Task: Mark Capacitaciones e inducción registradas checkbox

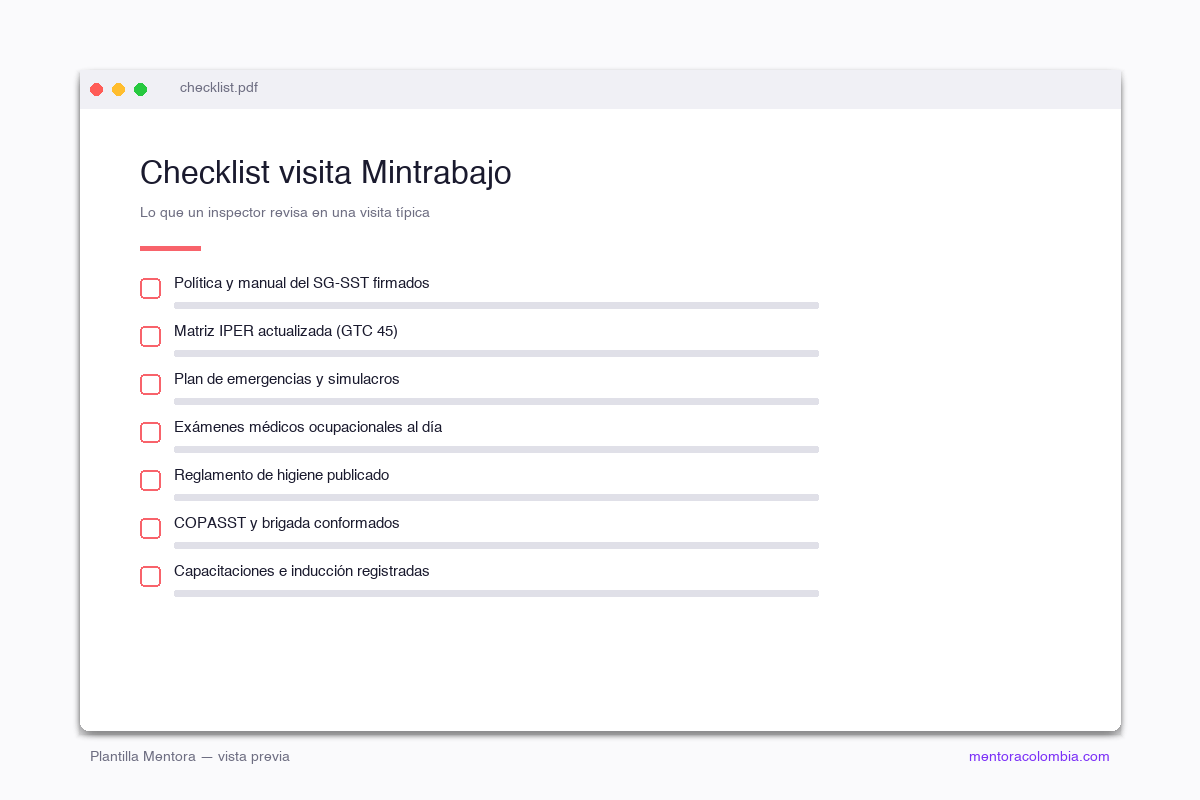Action: coord(150,577)
